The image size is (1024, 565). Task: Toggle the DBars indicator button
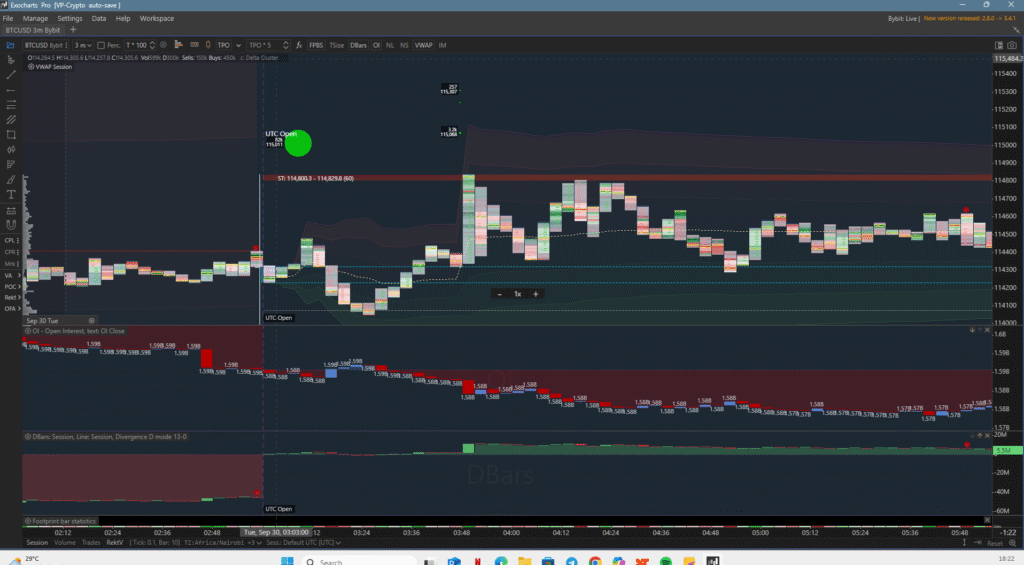tap(358, 45)
